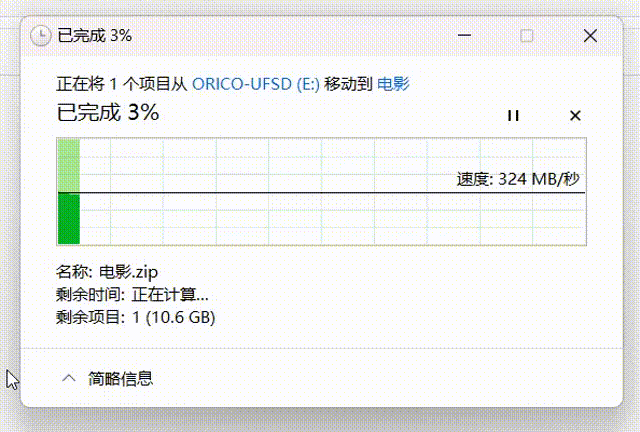This screenshot has width=640, height=432.
Task: Minimize the transfer progress window
Action: click(464, 36)
